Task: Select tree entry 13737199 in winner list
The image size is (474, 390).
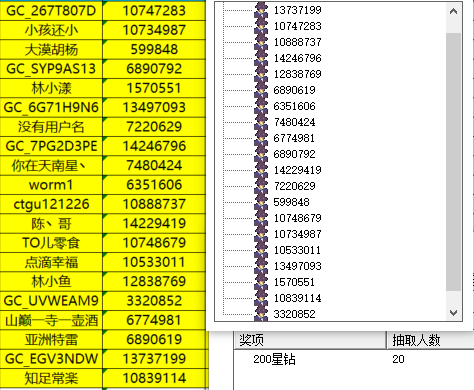Action: pos(297,10)
